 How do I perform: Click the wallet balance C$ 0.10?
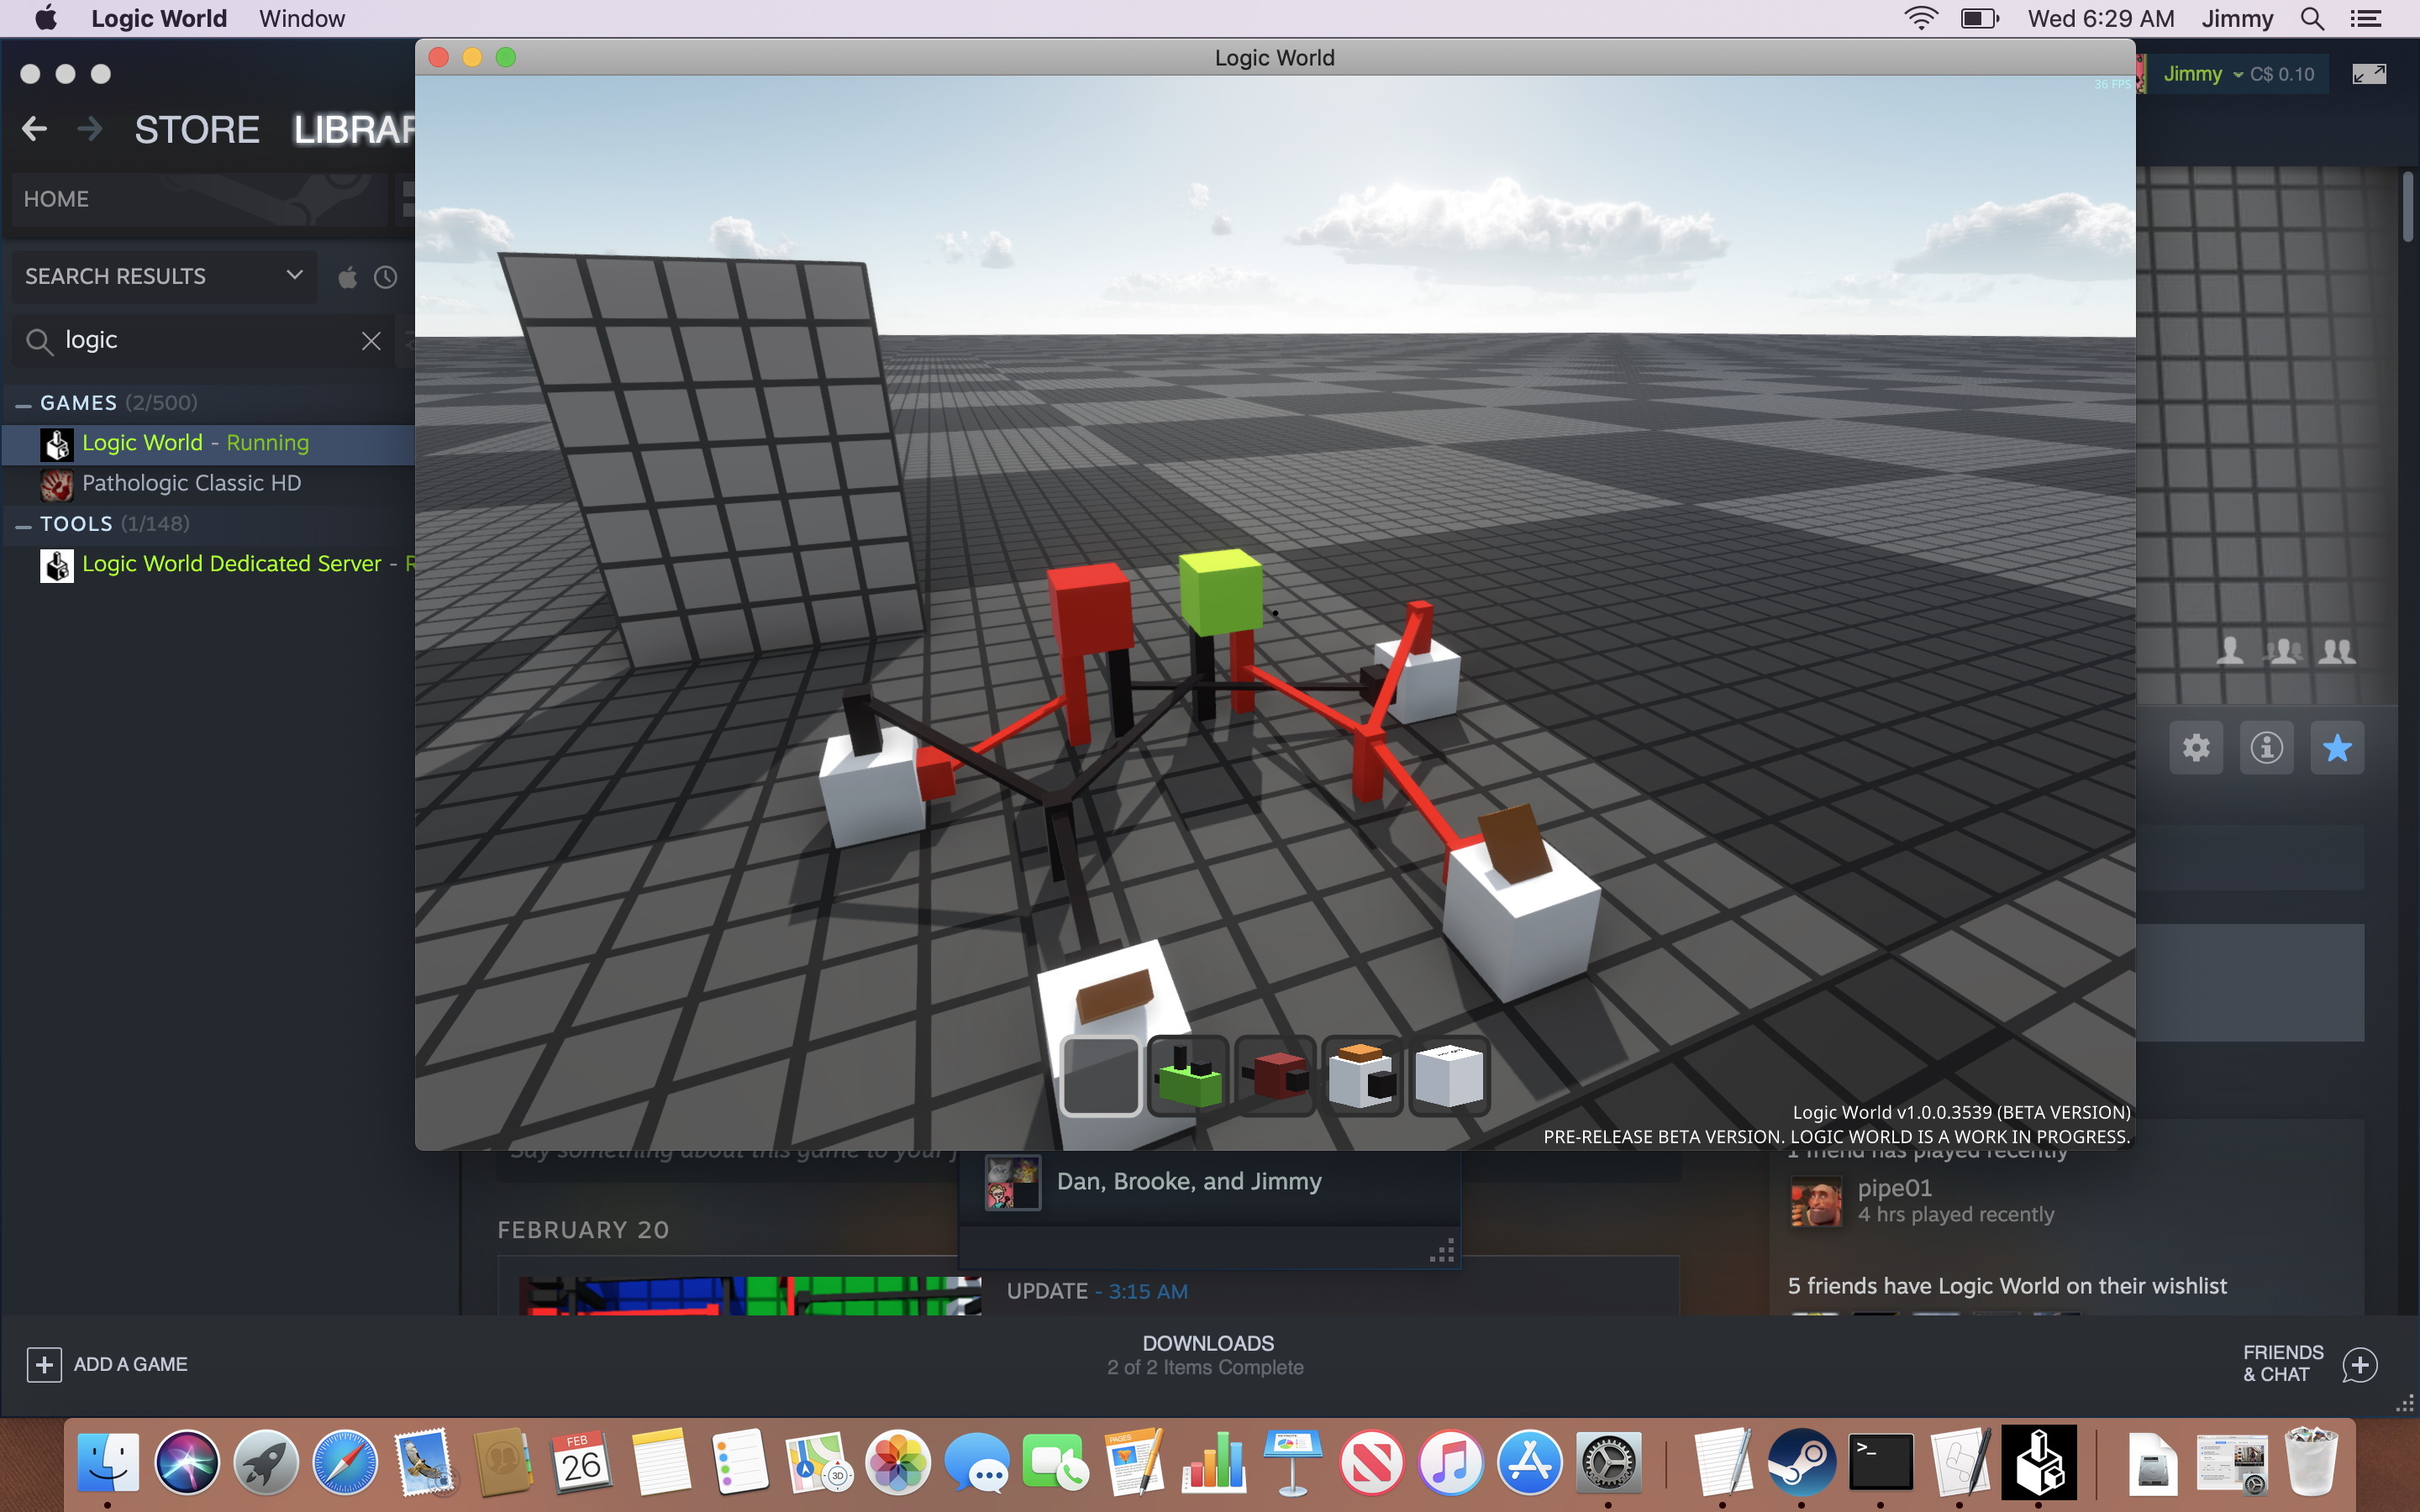pyautogui.click(x=2282, y=74)
